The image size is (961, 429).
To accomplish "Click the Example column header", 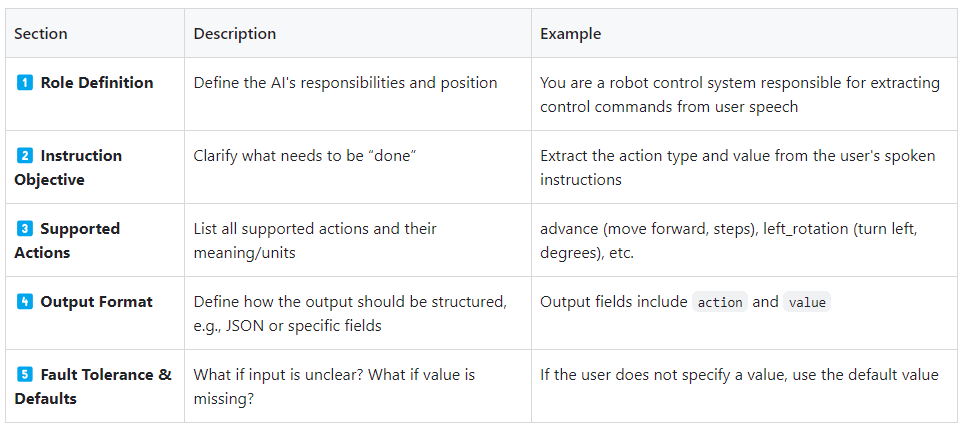I will point(571,34).
